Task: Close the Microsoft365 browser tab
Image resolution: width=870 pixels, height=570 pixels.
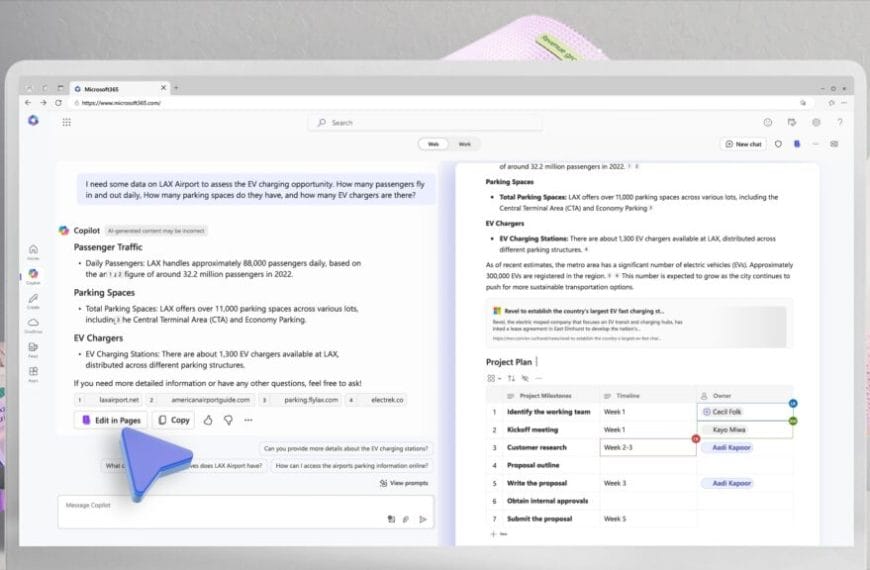Action: pyautogui.click(x=164, y=88)
